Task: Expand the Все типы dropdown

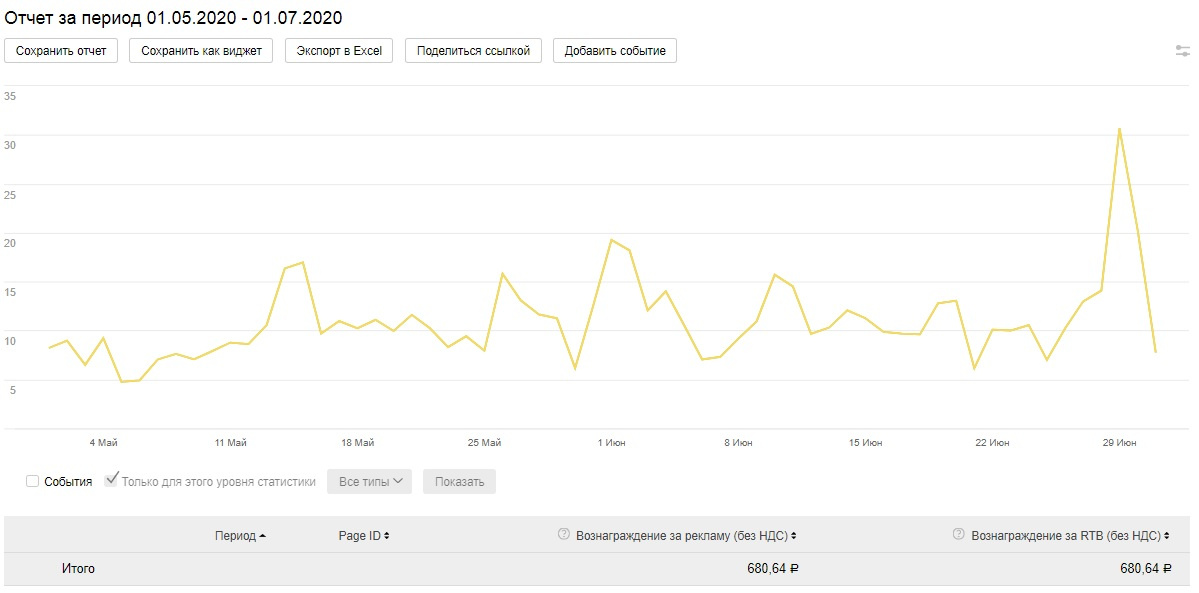Action: coord(369,481)
